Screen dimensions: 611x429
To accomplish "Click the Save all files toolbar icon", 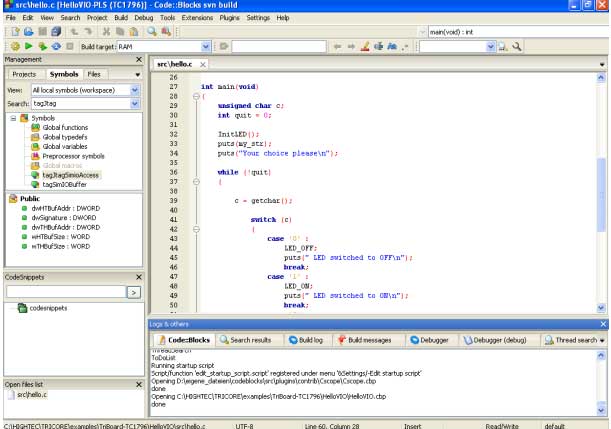I will [56, 32].
